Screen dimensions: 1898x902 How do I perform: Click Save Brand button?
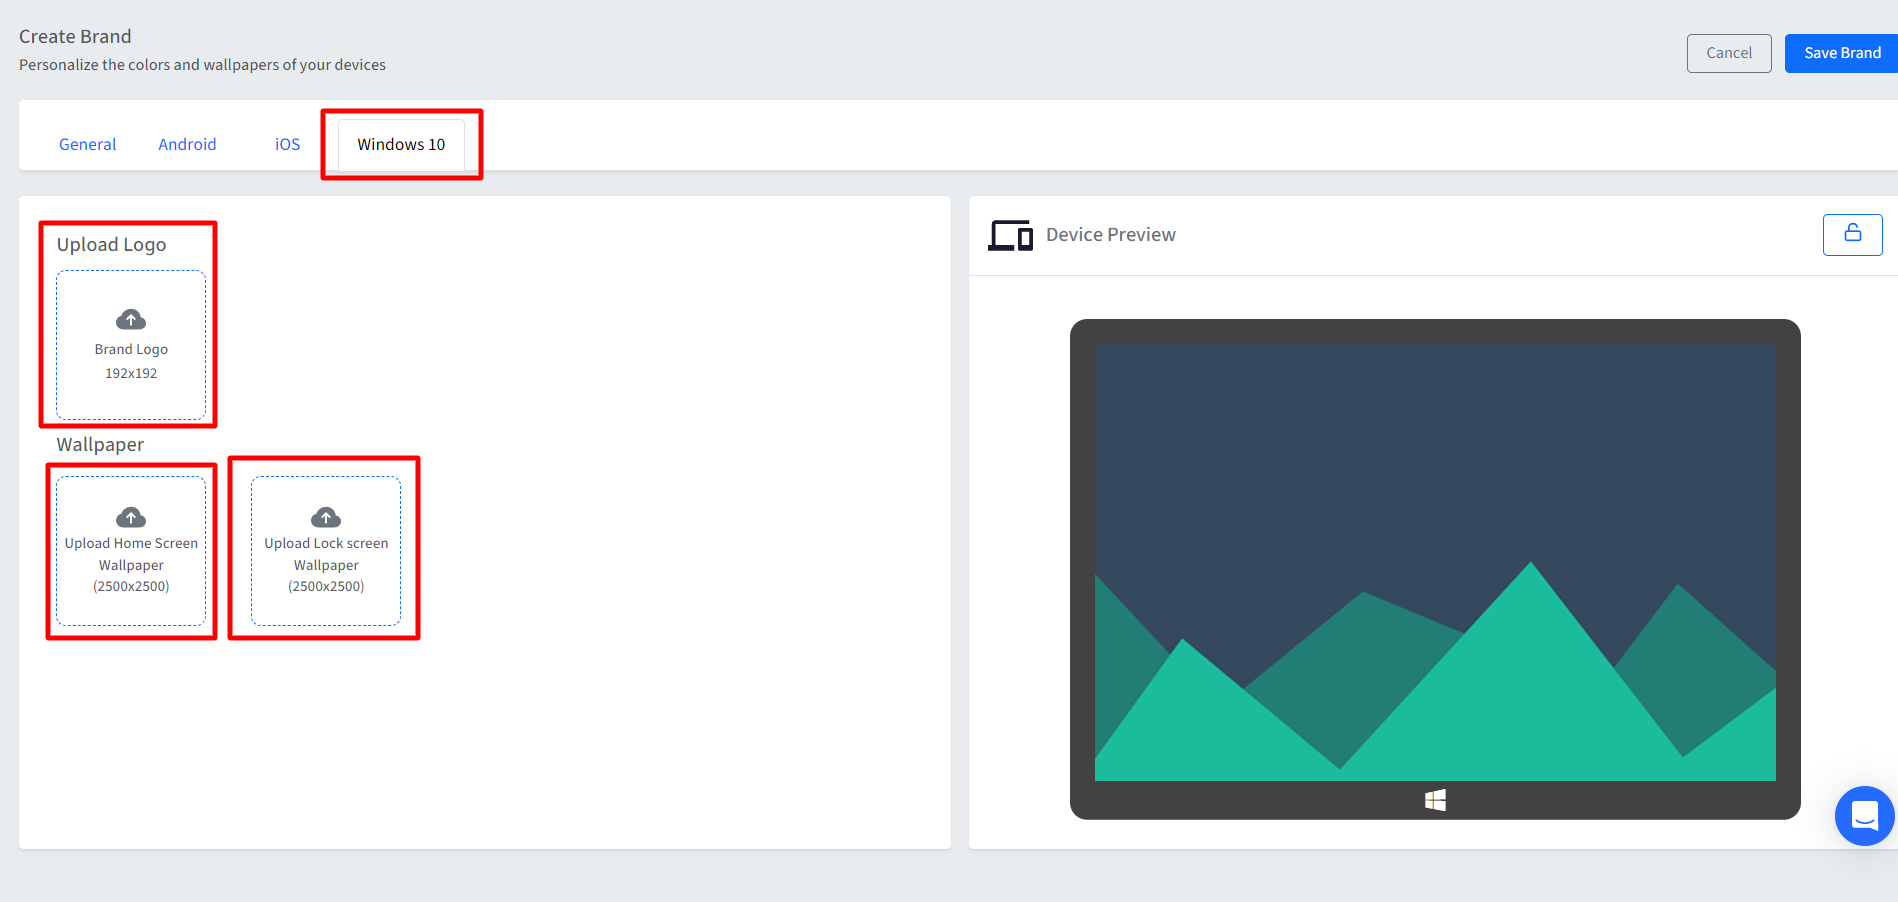(1842, 53)
